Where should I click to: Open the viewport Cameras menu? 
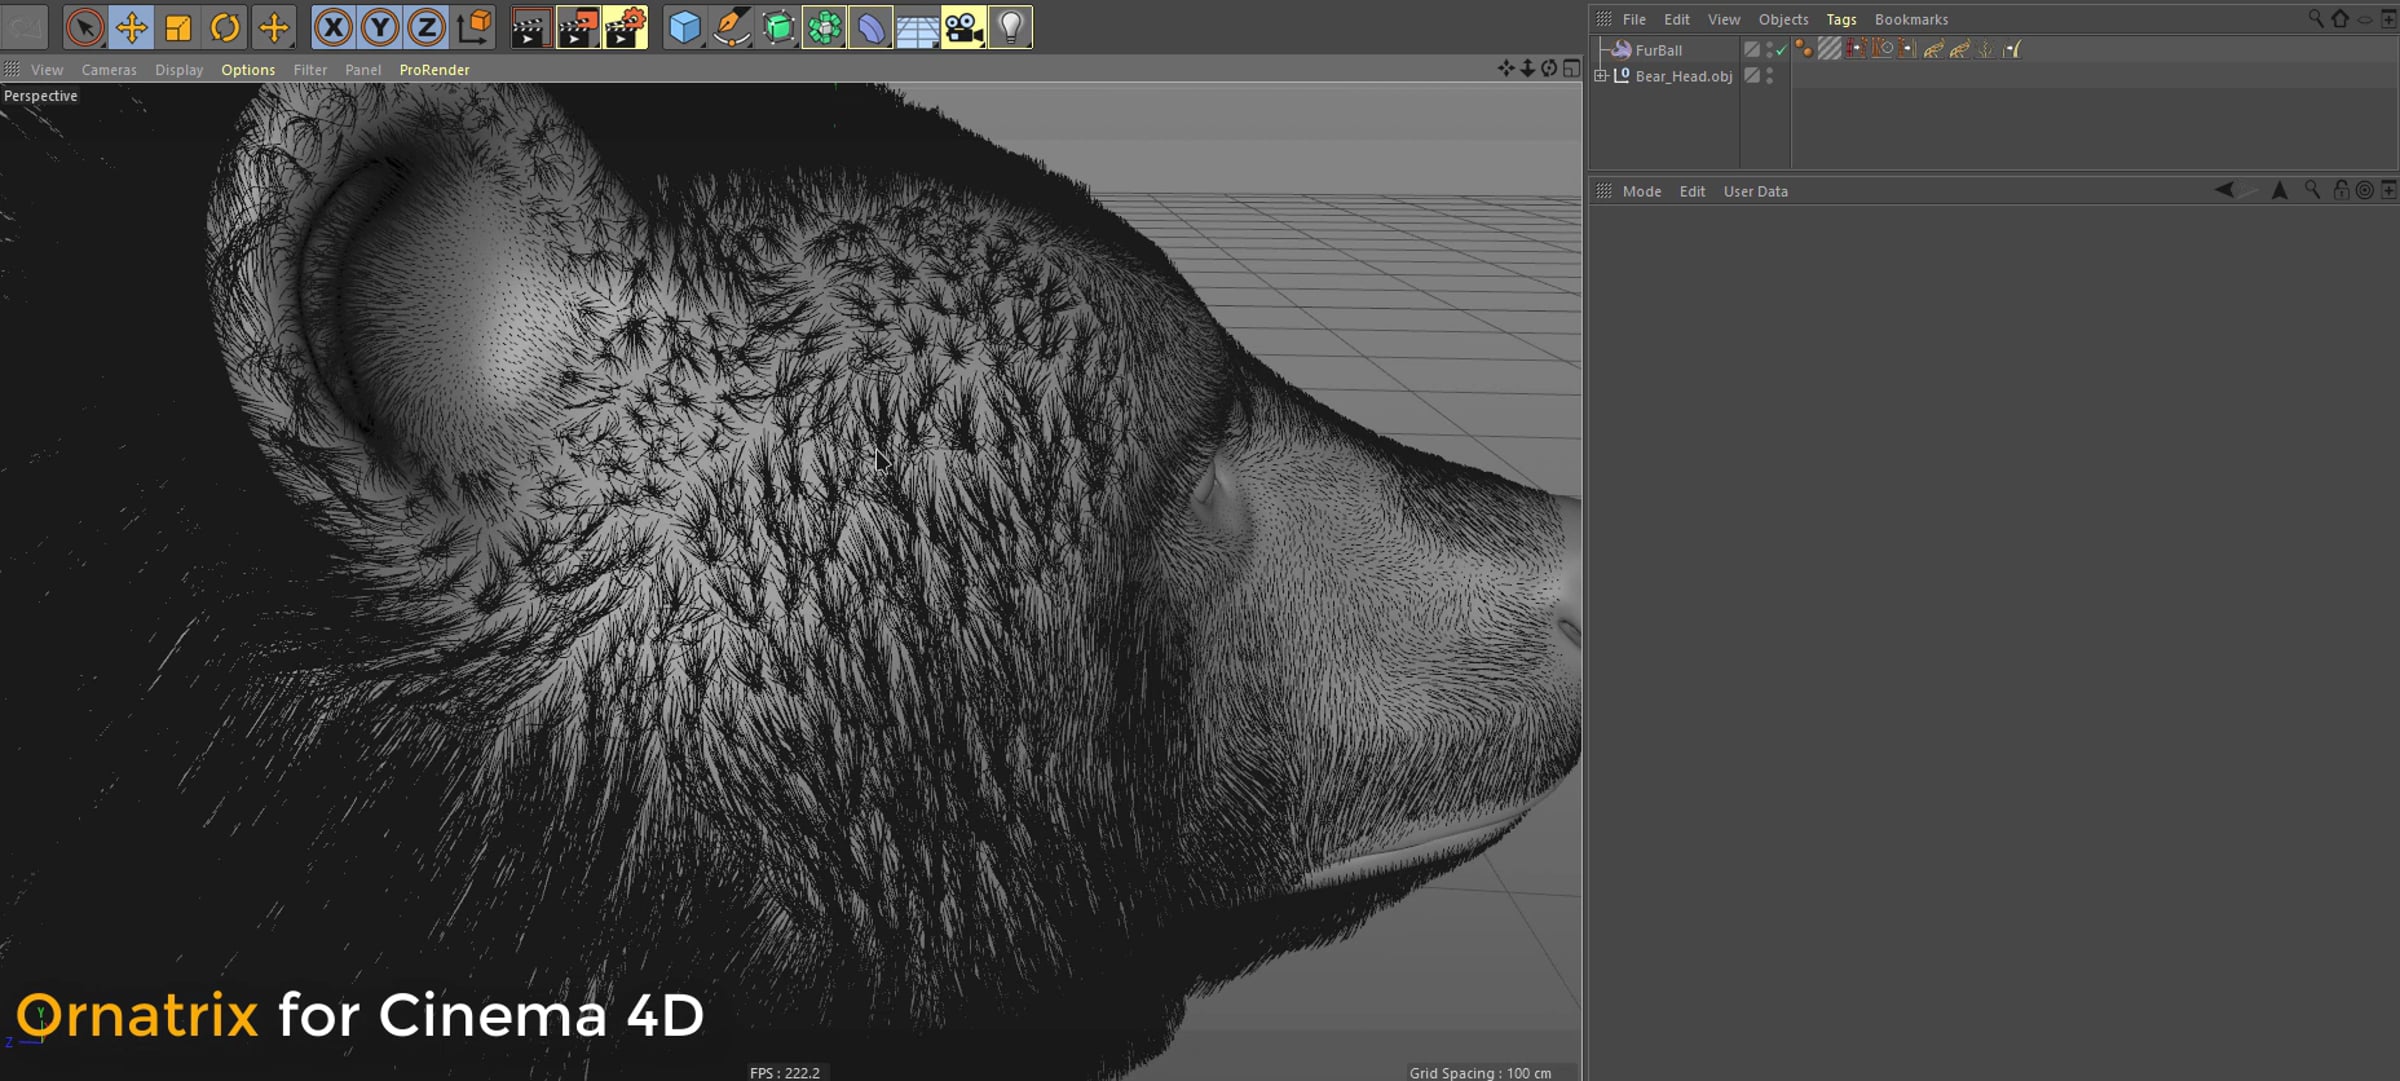point(109,70)
